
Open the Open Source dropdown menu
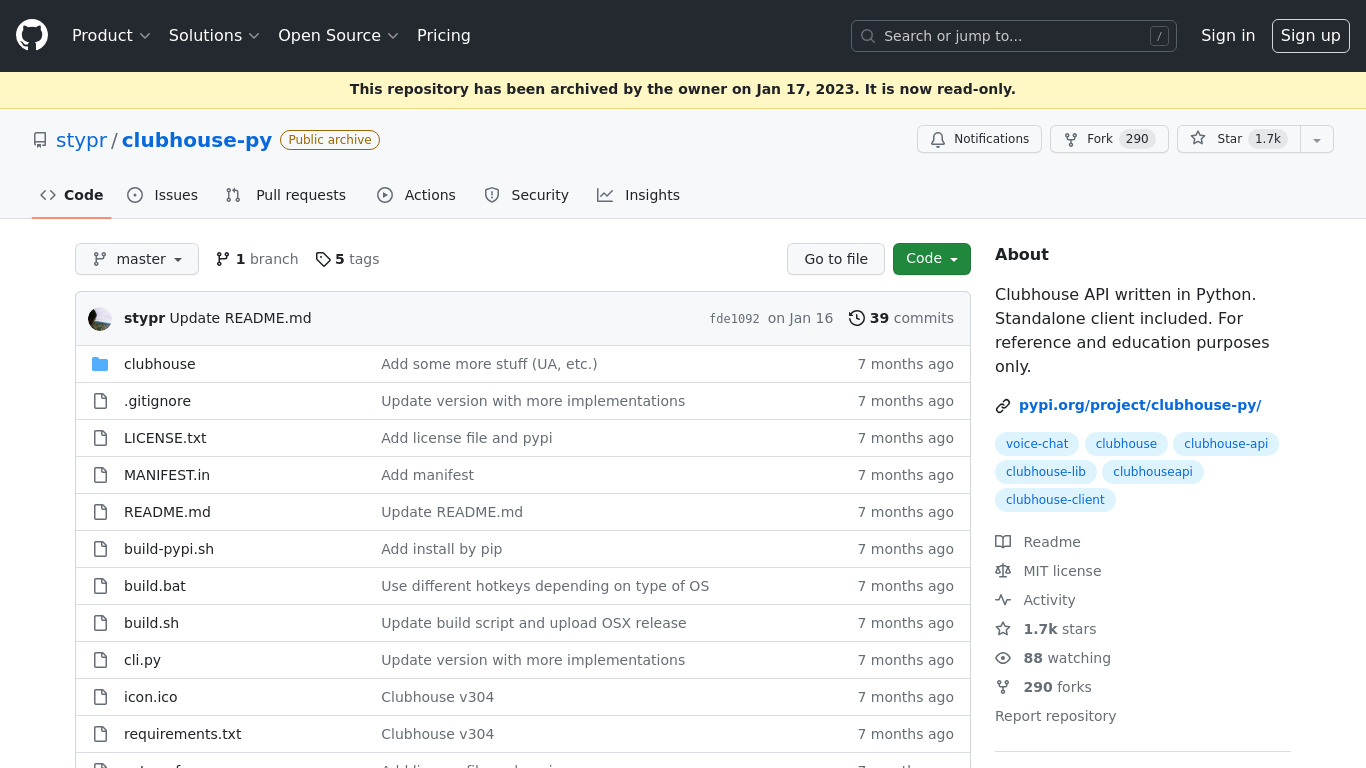(338, 35)
